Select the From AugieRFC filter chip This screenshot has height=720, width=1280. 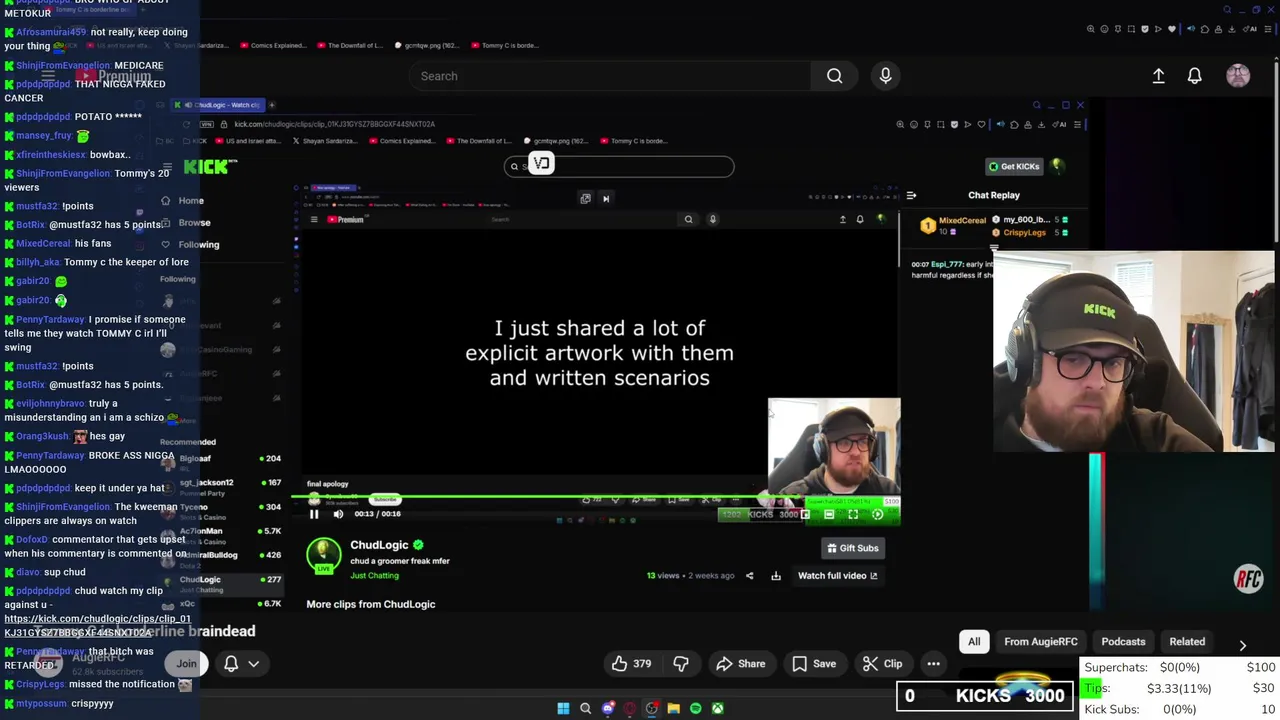pyautogui.click(x=1041, y=642)
